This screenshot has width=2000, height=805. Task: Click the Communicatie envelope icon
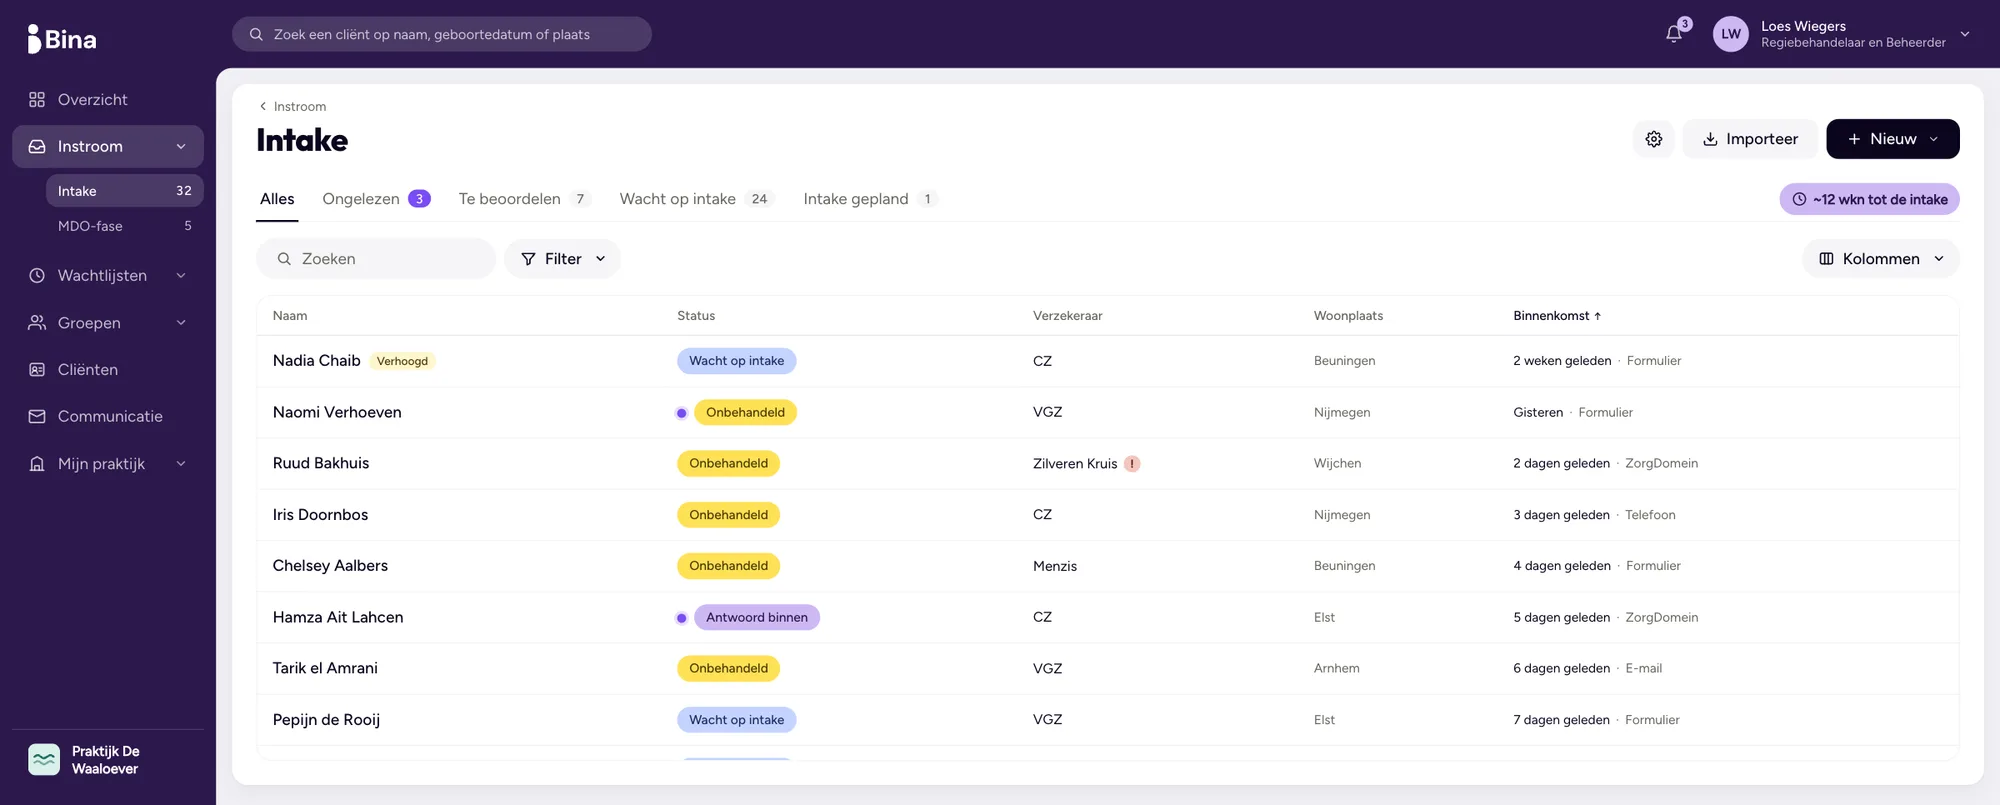37,417
